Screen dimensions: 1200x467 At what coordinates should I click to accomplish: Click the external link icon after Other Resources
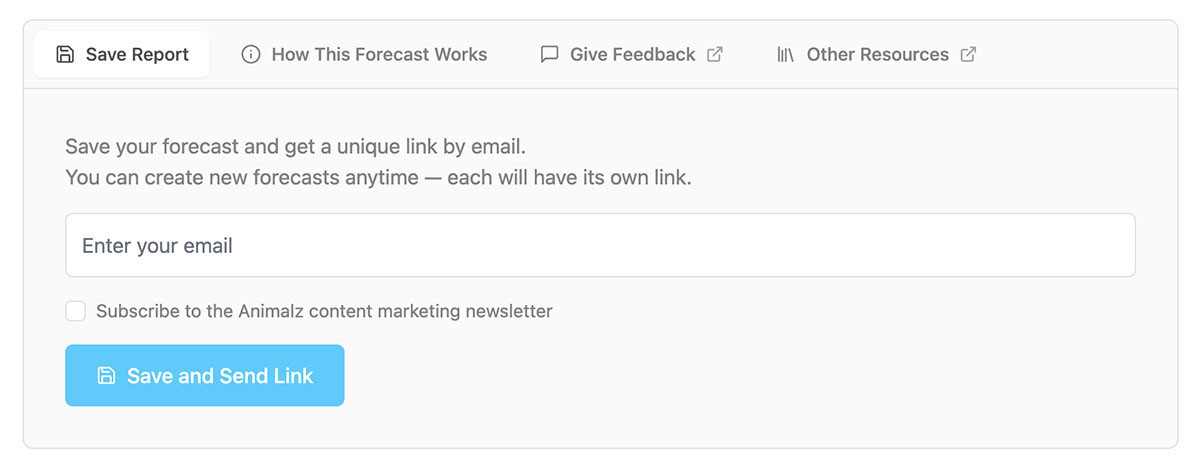pos(968,54)
